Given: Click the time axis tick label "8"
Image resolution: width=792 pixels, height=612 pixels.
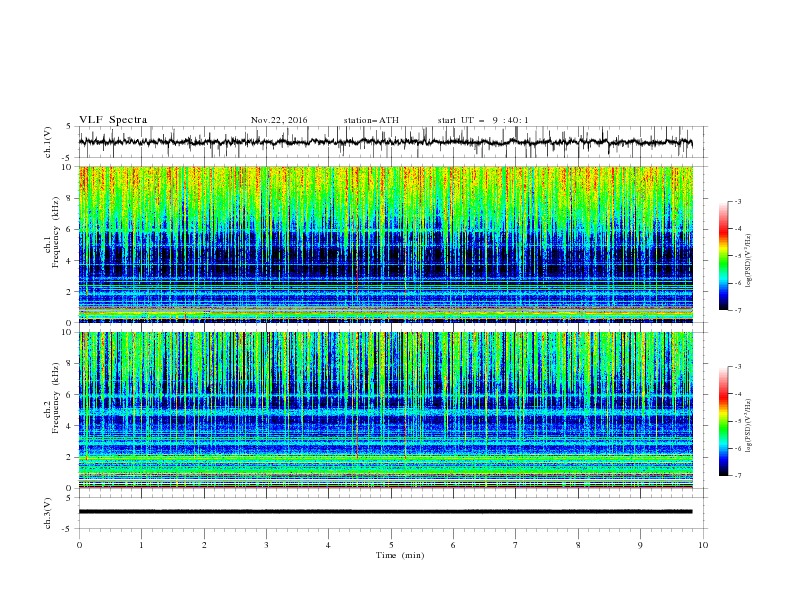Looking at the screenshot, I should point(578,545).
